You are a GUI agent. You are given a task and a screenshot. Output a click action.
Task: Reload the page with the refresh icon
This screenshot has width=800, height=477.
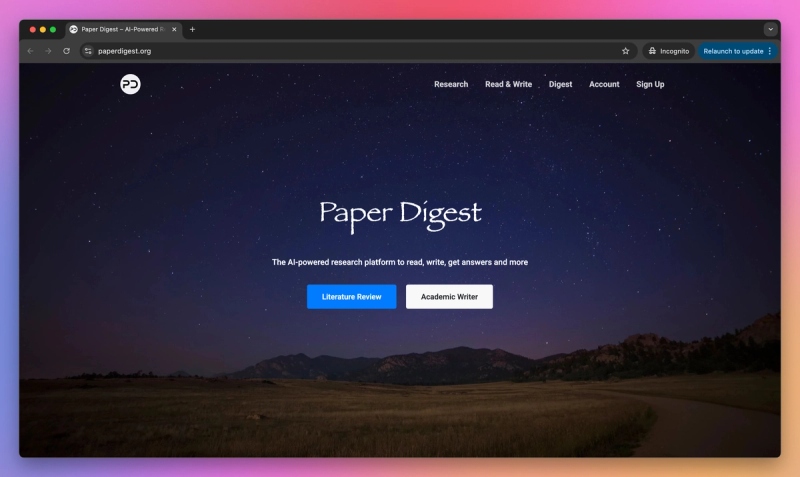(x=66, y=51)
